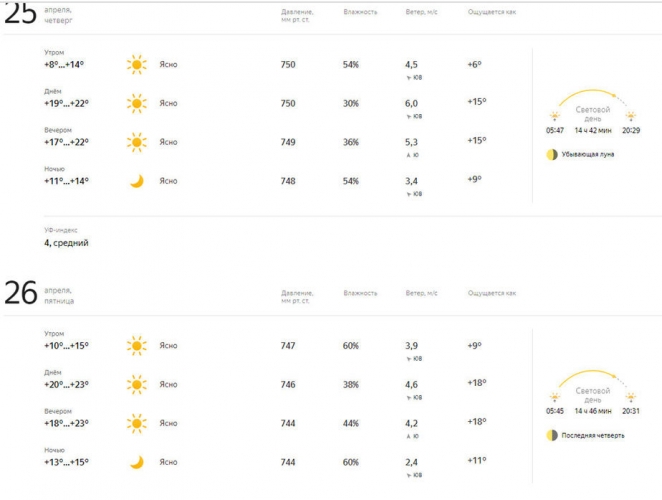Click the large date number 26
The image size is (662, 500).
coord(21,293)
